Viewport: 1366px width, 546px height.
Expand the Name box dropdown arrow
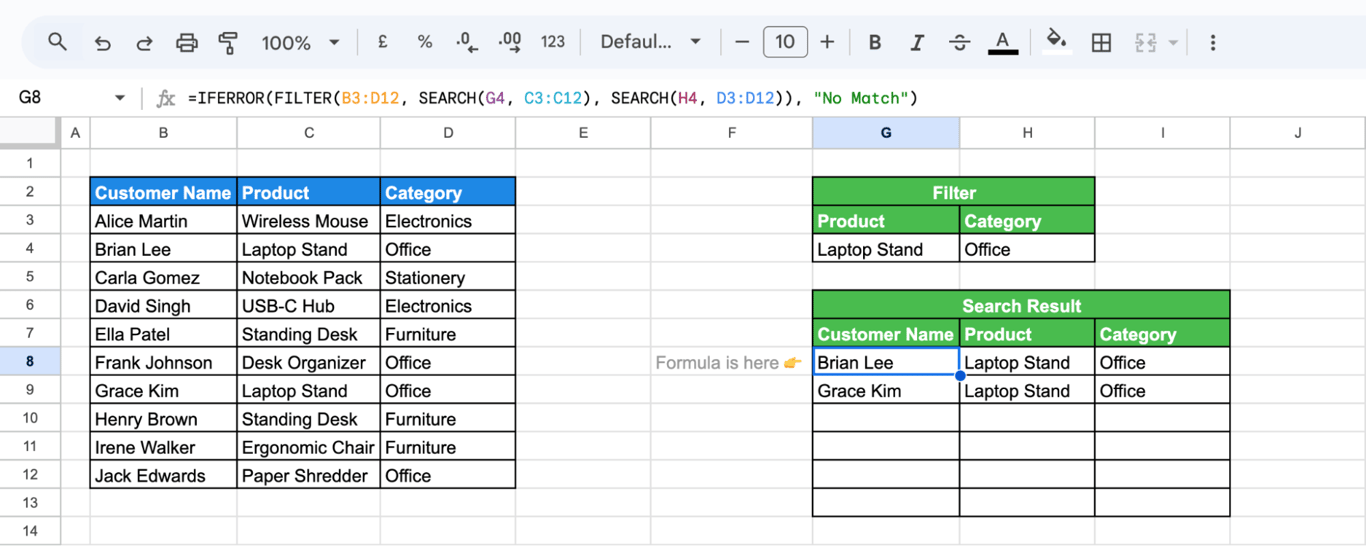pos(120,98)
